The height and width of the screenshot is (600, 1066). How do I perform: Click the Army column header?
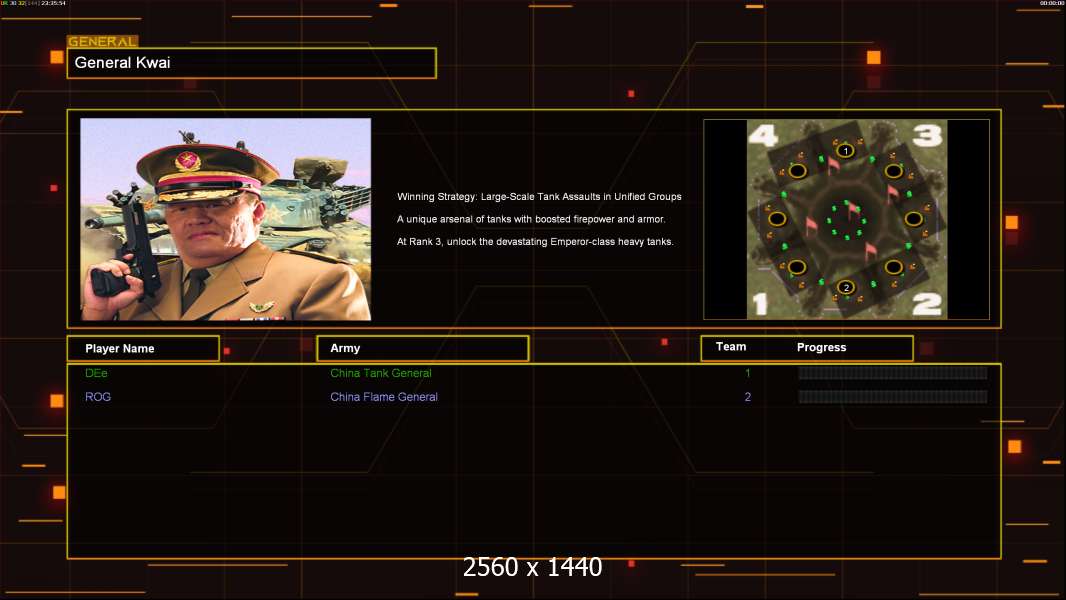[423, 349]
